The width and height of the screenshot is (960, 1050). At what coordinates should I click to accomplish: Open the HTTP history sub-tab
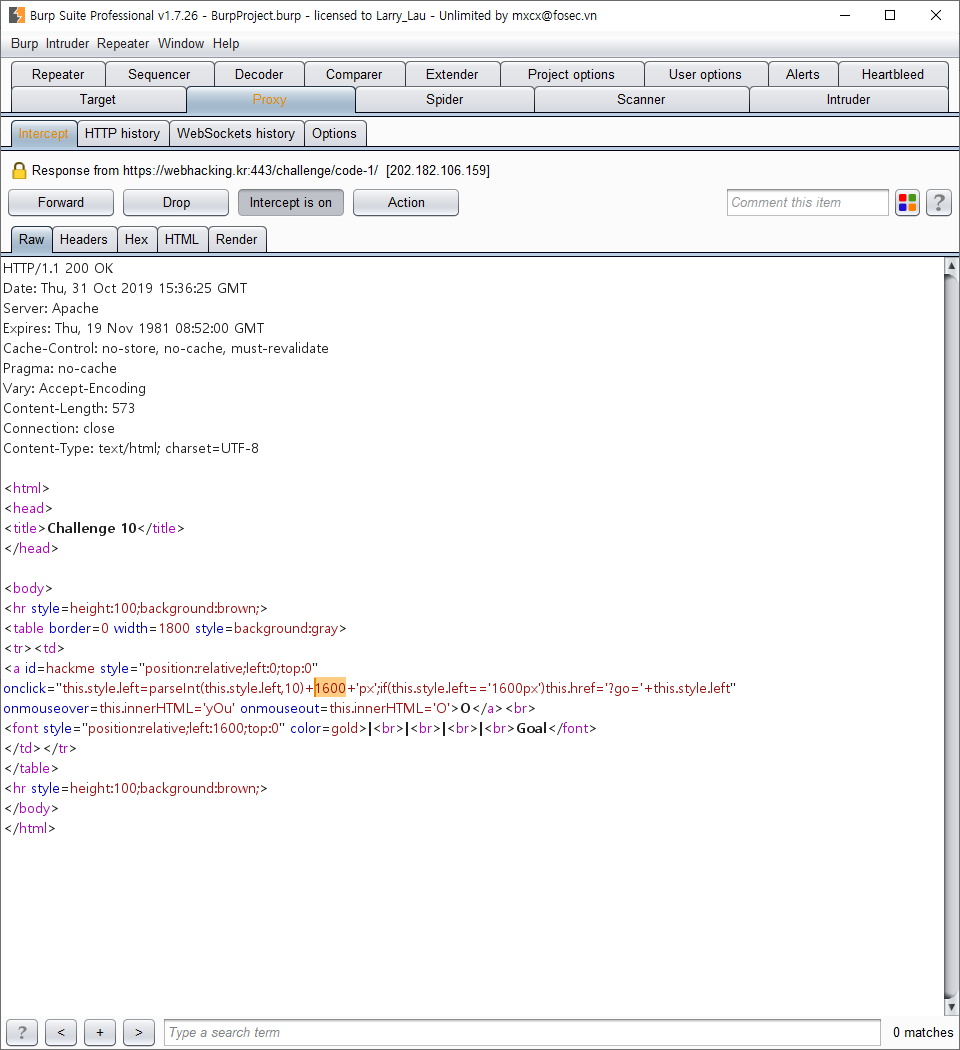pyautogui.click(x=123, y=133)
